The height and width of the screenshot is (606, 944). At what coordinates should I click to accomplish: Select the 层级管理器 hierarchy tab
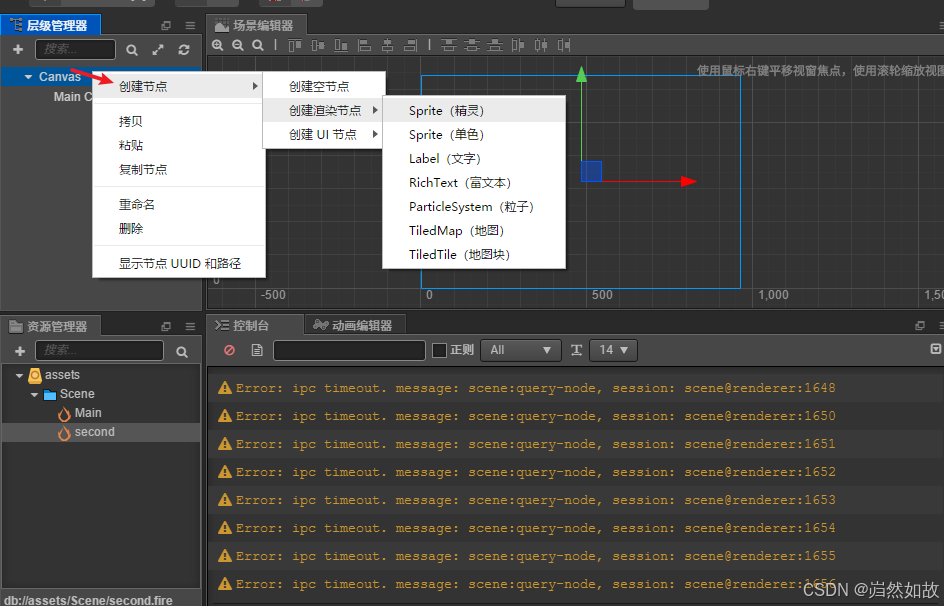[50, 25]
